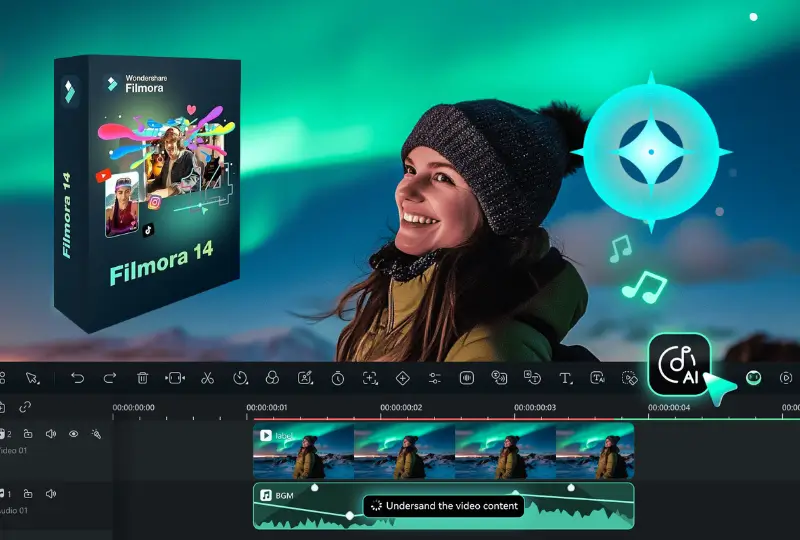Screen dimensions: 800x540
Task: Choose the Select (arrow) tool
Action: 32,378
